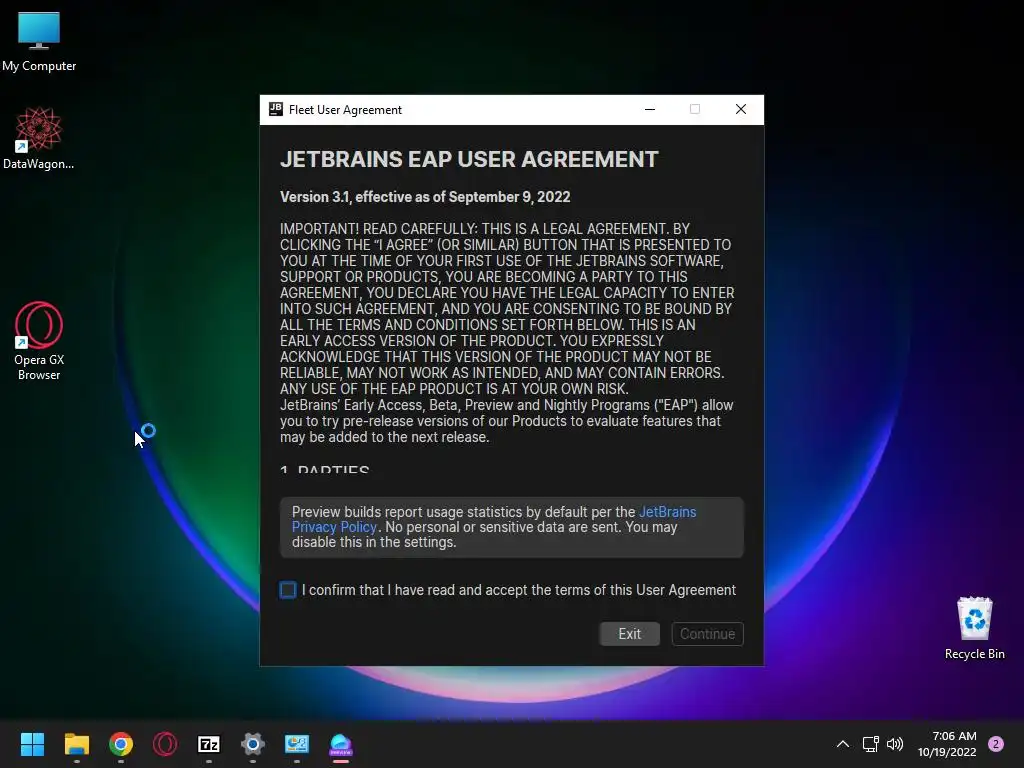Click the network icon in the system tray
Image resolution: width=1024 pixels, height=768 pixels.
point(871,744)
